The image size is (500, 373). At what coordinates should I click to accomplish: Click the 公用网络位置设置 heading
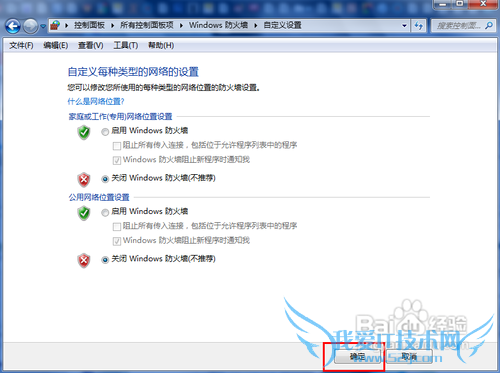[99, 197]
